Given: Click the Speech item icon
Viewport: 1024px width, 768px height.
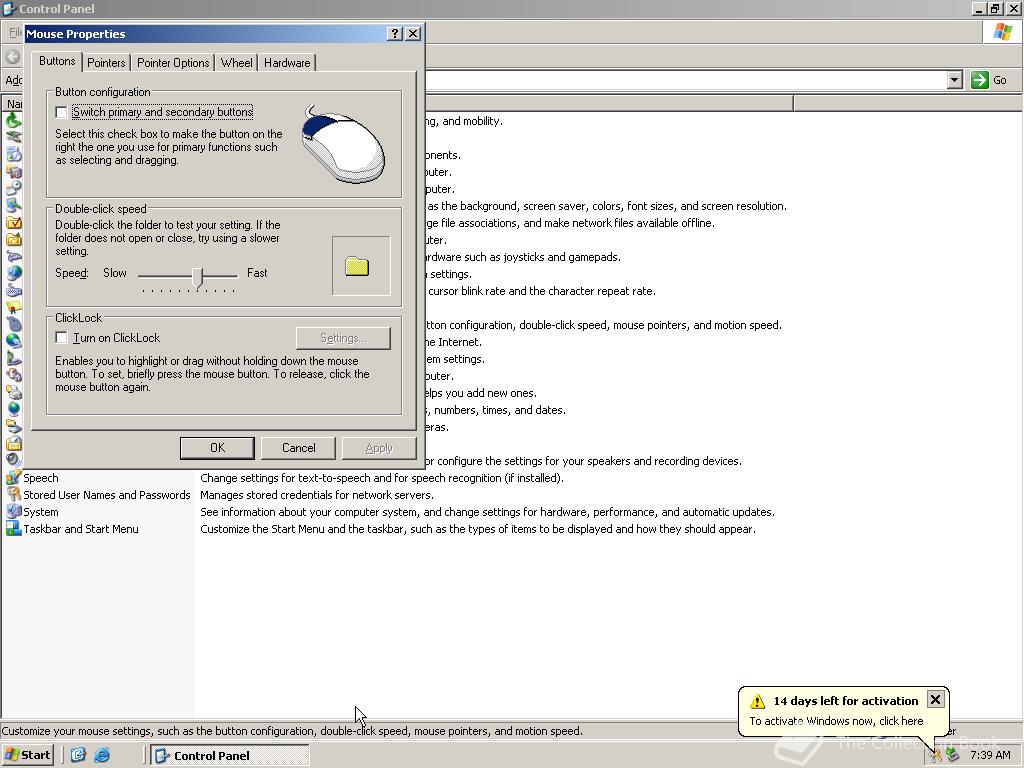Looking at the screenshot, I should (x=14, y=477).
